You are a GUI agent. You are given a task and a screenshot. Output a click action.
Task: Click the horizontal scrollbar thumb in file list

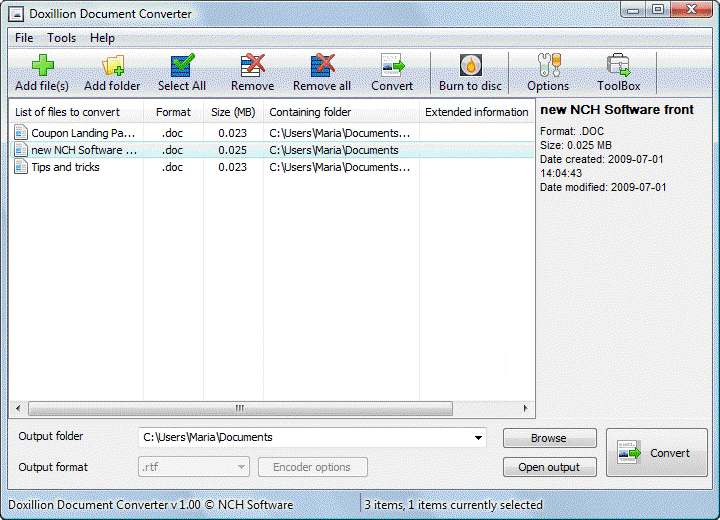(240, 408)
